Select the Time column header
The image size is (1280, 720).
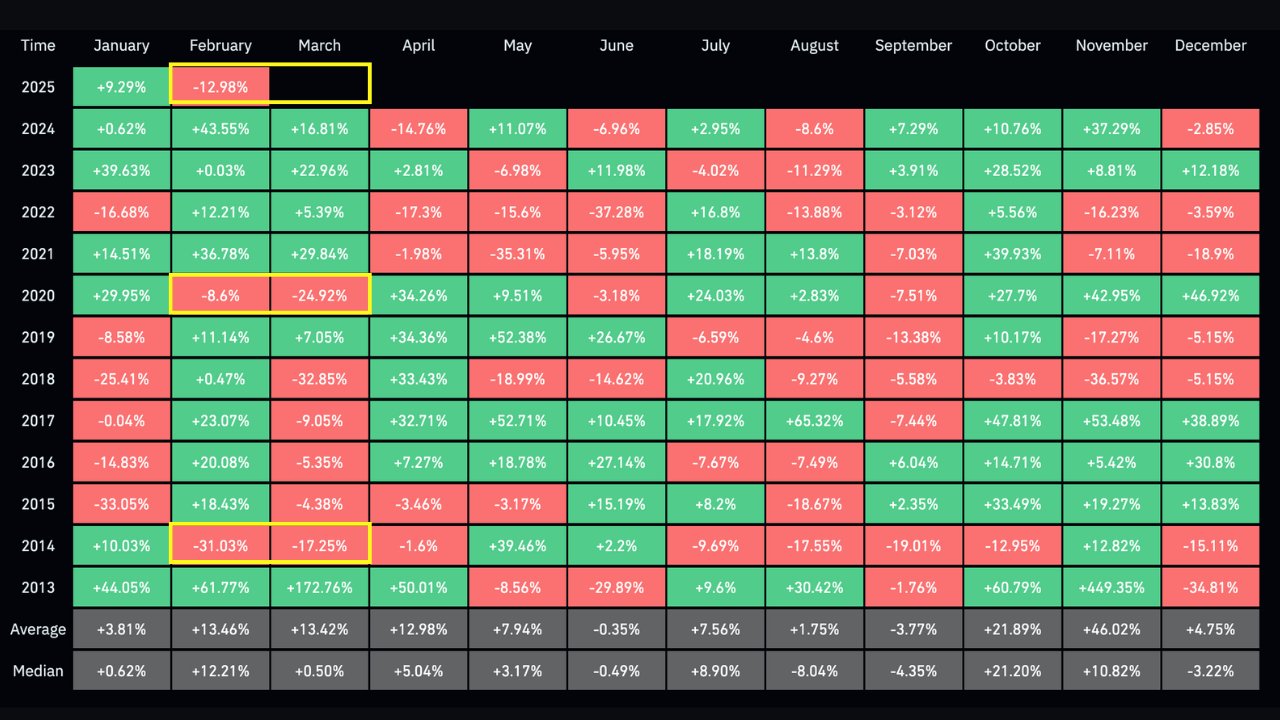point(38,45)
